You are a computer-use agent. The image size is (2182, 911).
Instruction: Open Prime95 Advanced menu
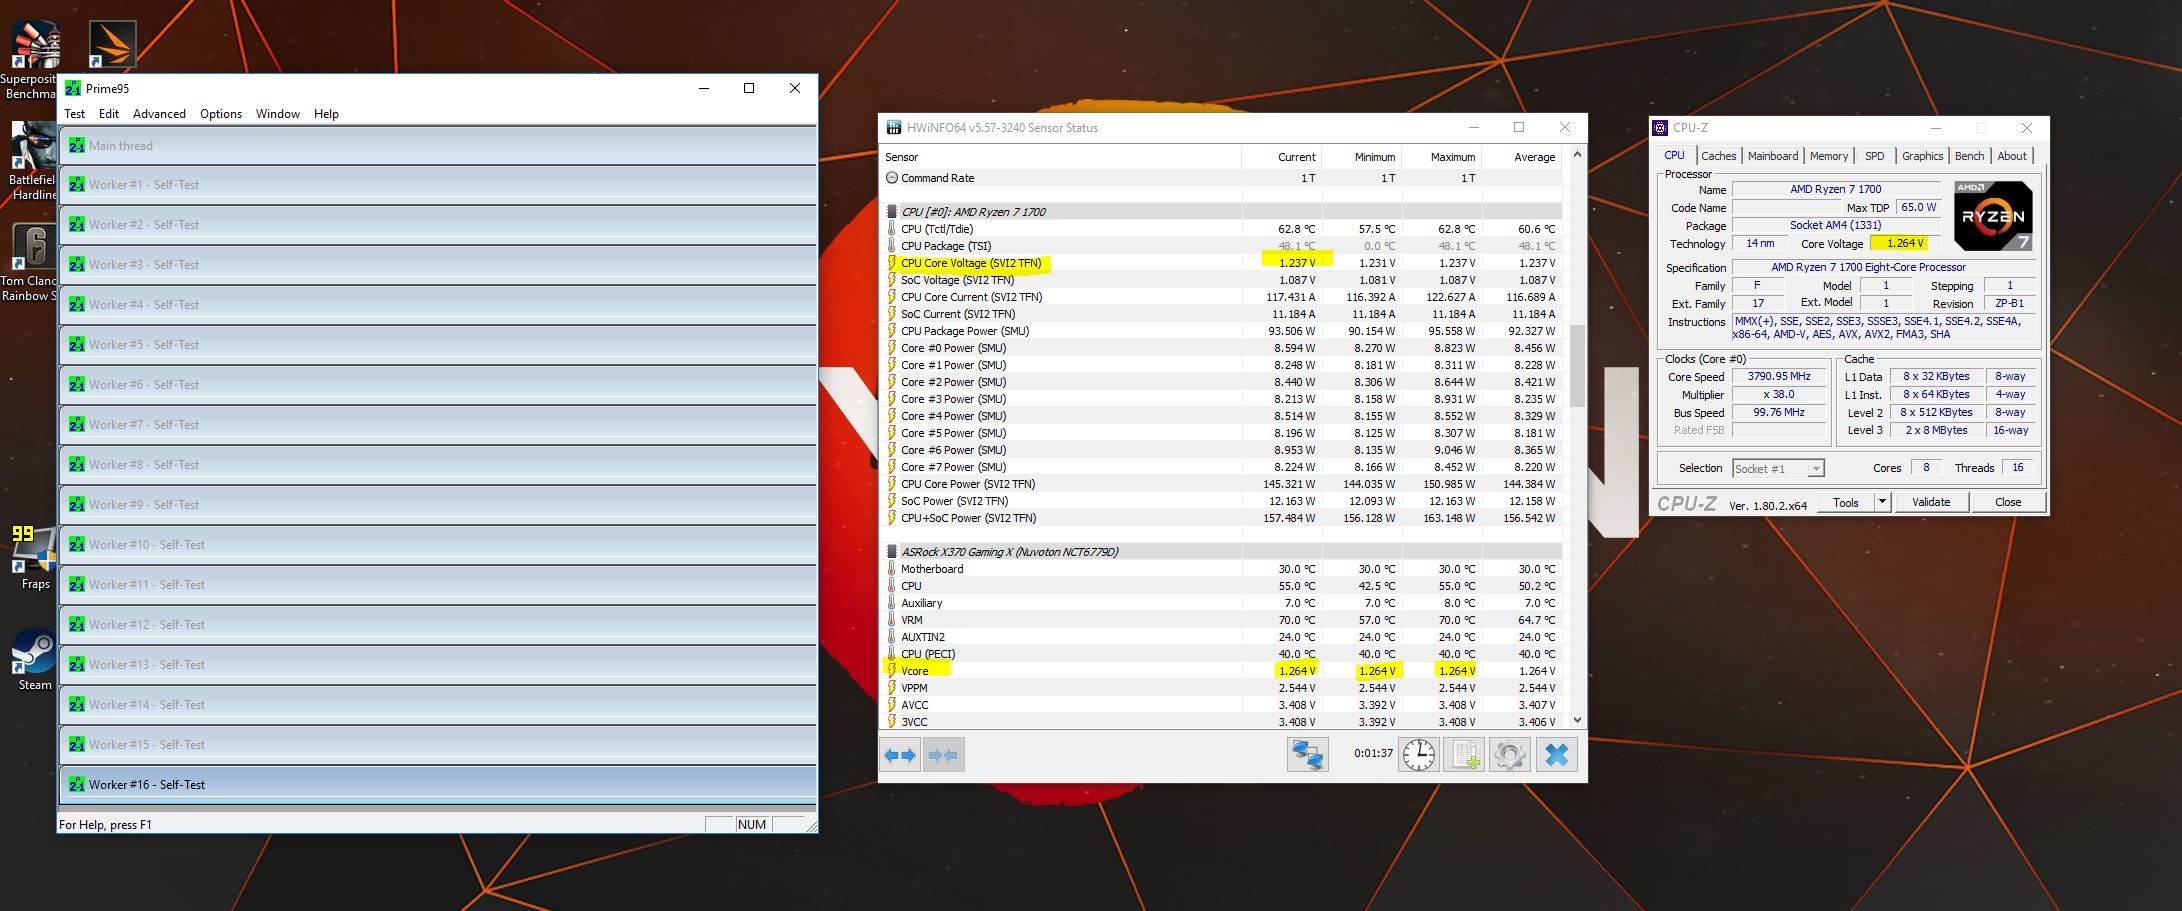coord(159,114)
